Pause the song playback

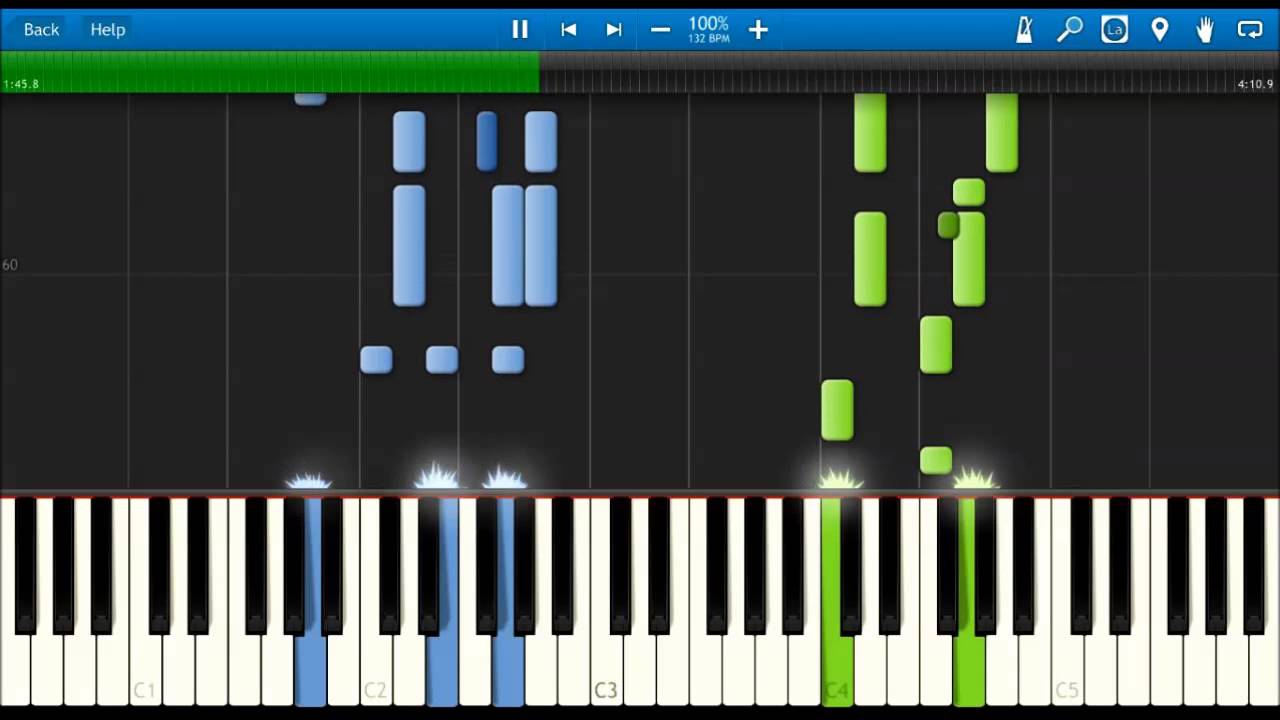click(x=520, y=30)
